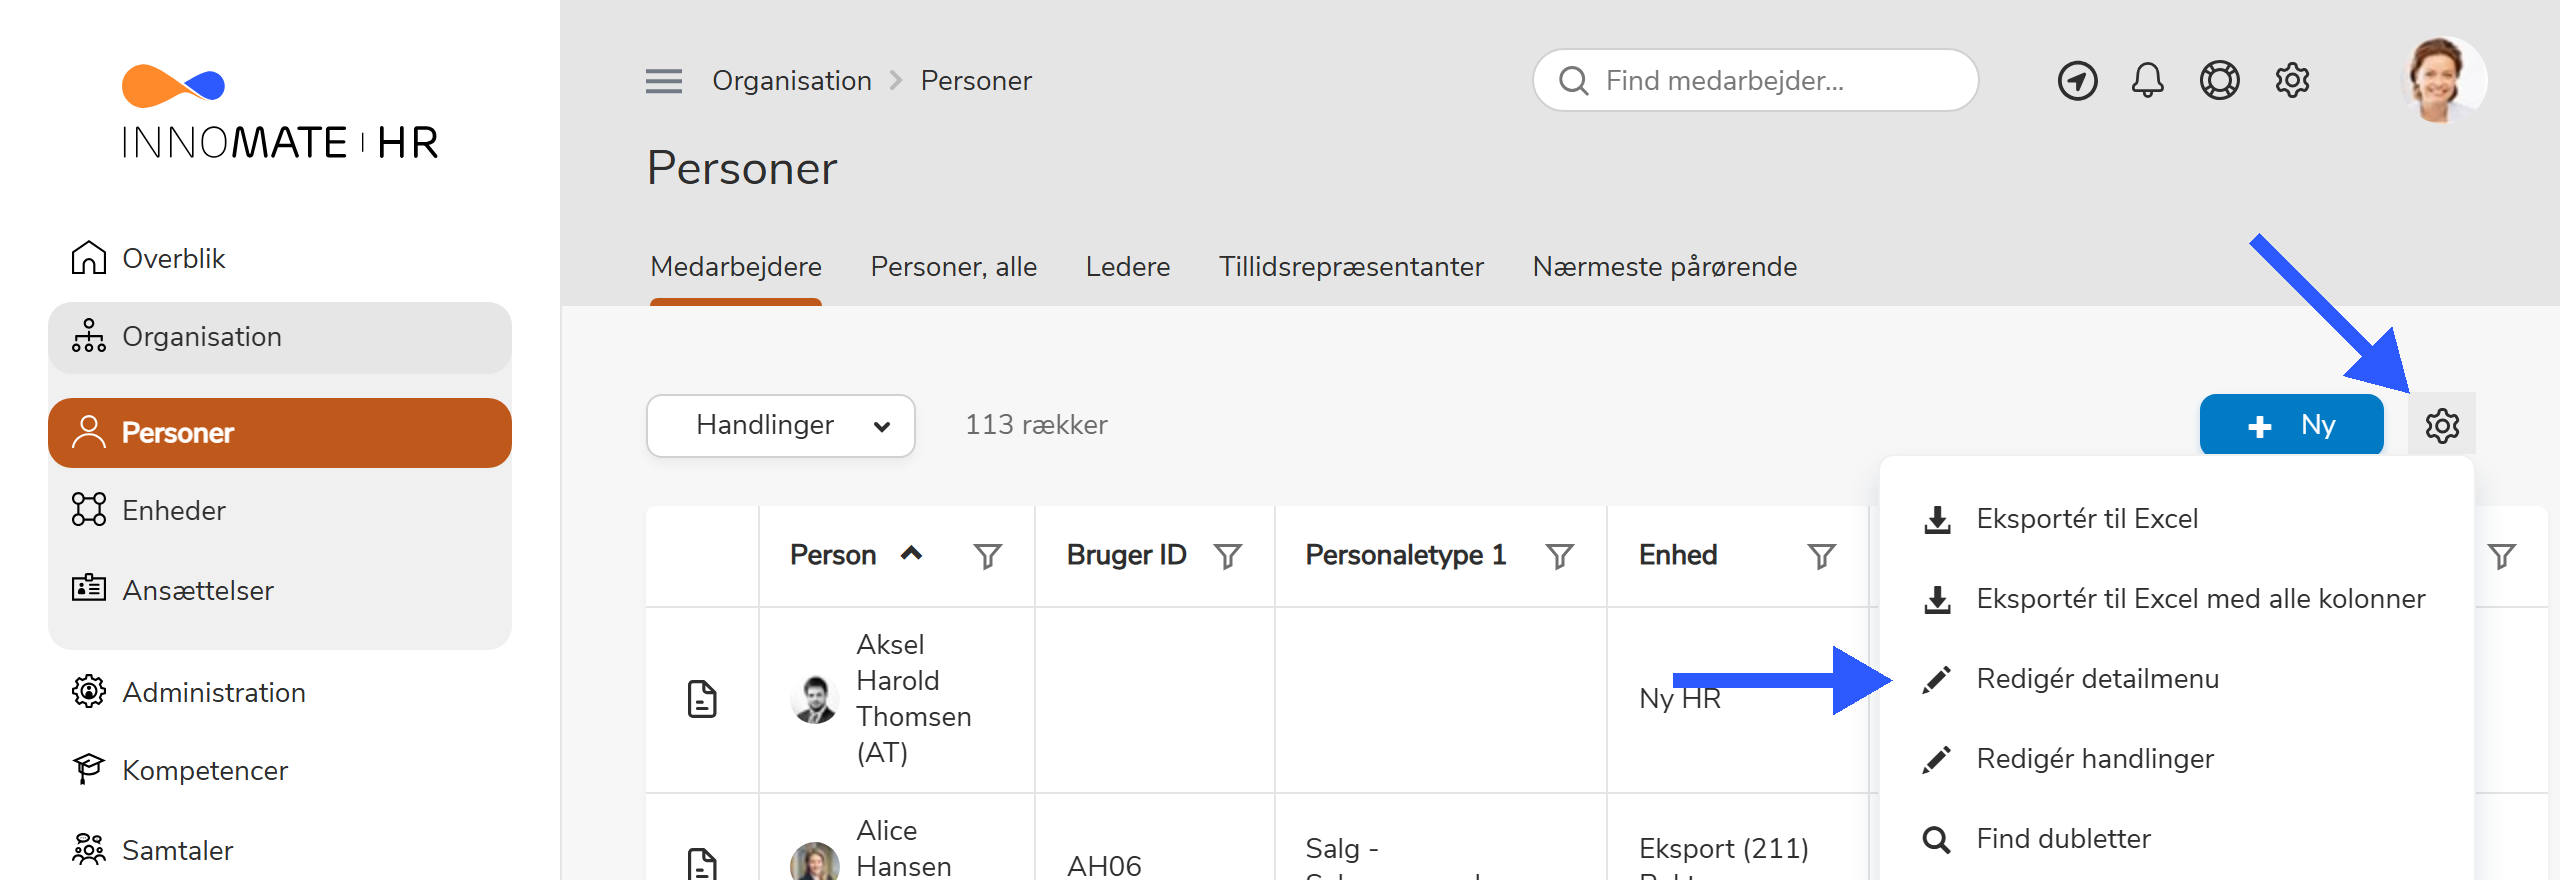
Task: Switch to Medarbejdere tab
Action: [736, 267]
